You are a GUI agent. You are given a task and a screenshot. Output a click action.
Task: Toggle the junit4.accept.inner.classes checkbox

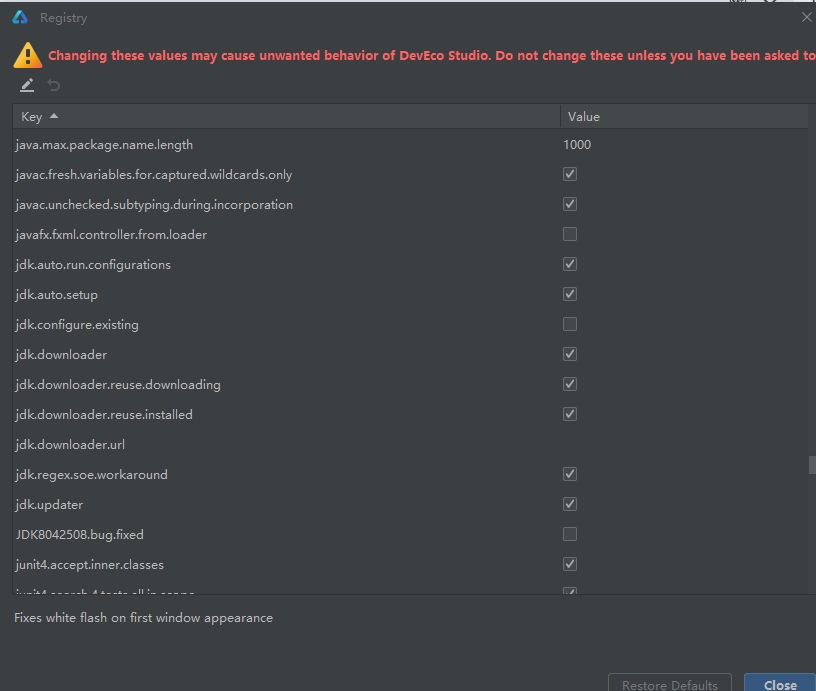570,564
